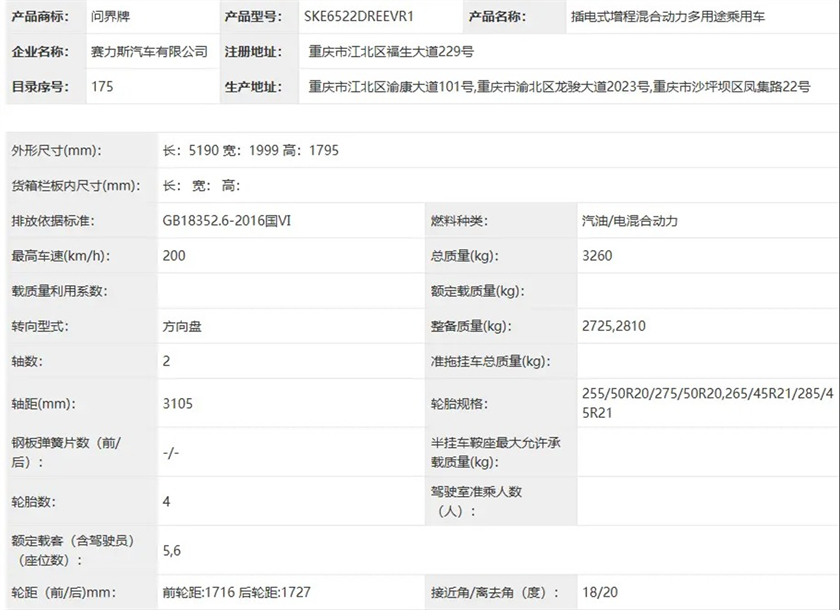Select total mass value 3260

[x=597, y=255]
